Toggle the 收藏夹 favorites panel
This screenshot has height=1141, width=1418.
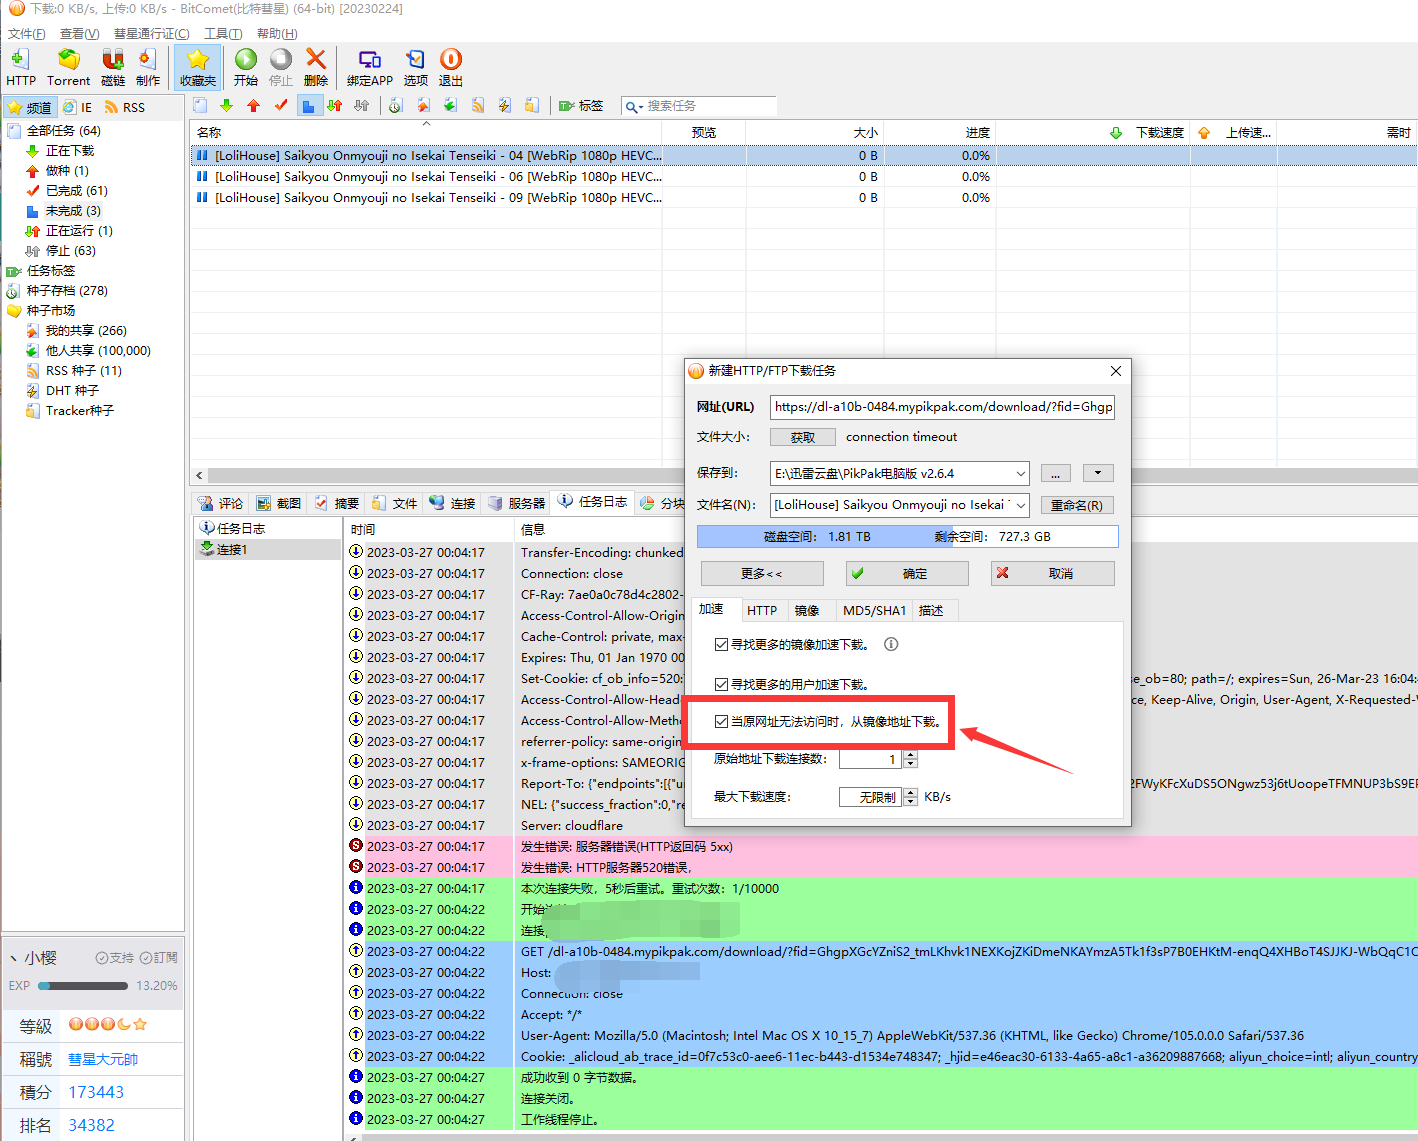coord(198,67)
